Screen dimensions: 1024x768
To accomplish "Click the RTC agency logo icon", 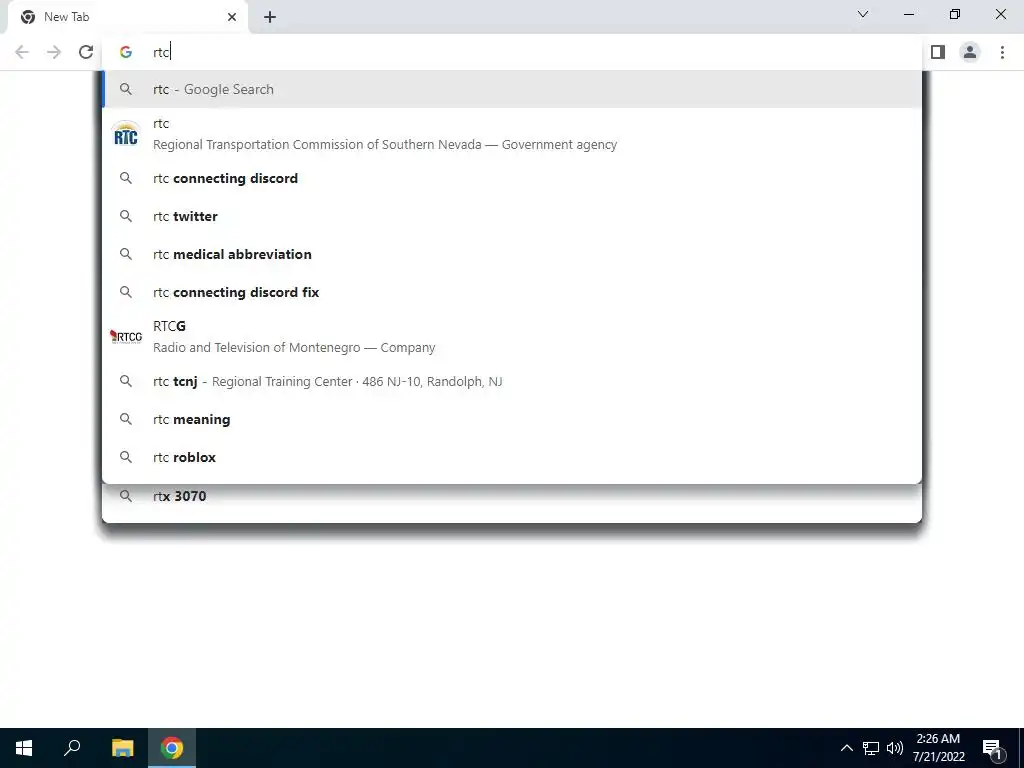I will tap(125, 134).
